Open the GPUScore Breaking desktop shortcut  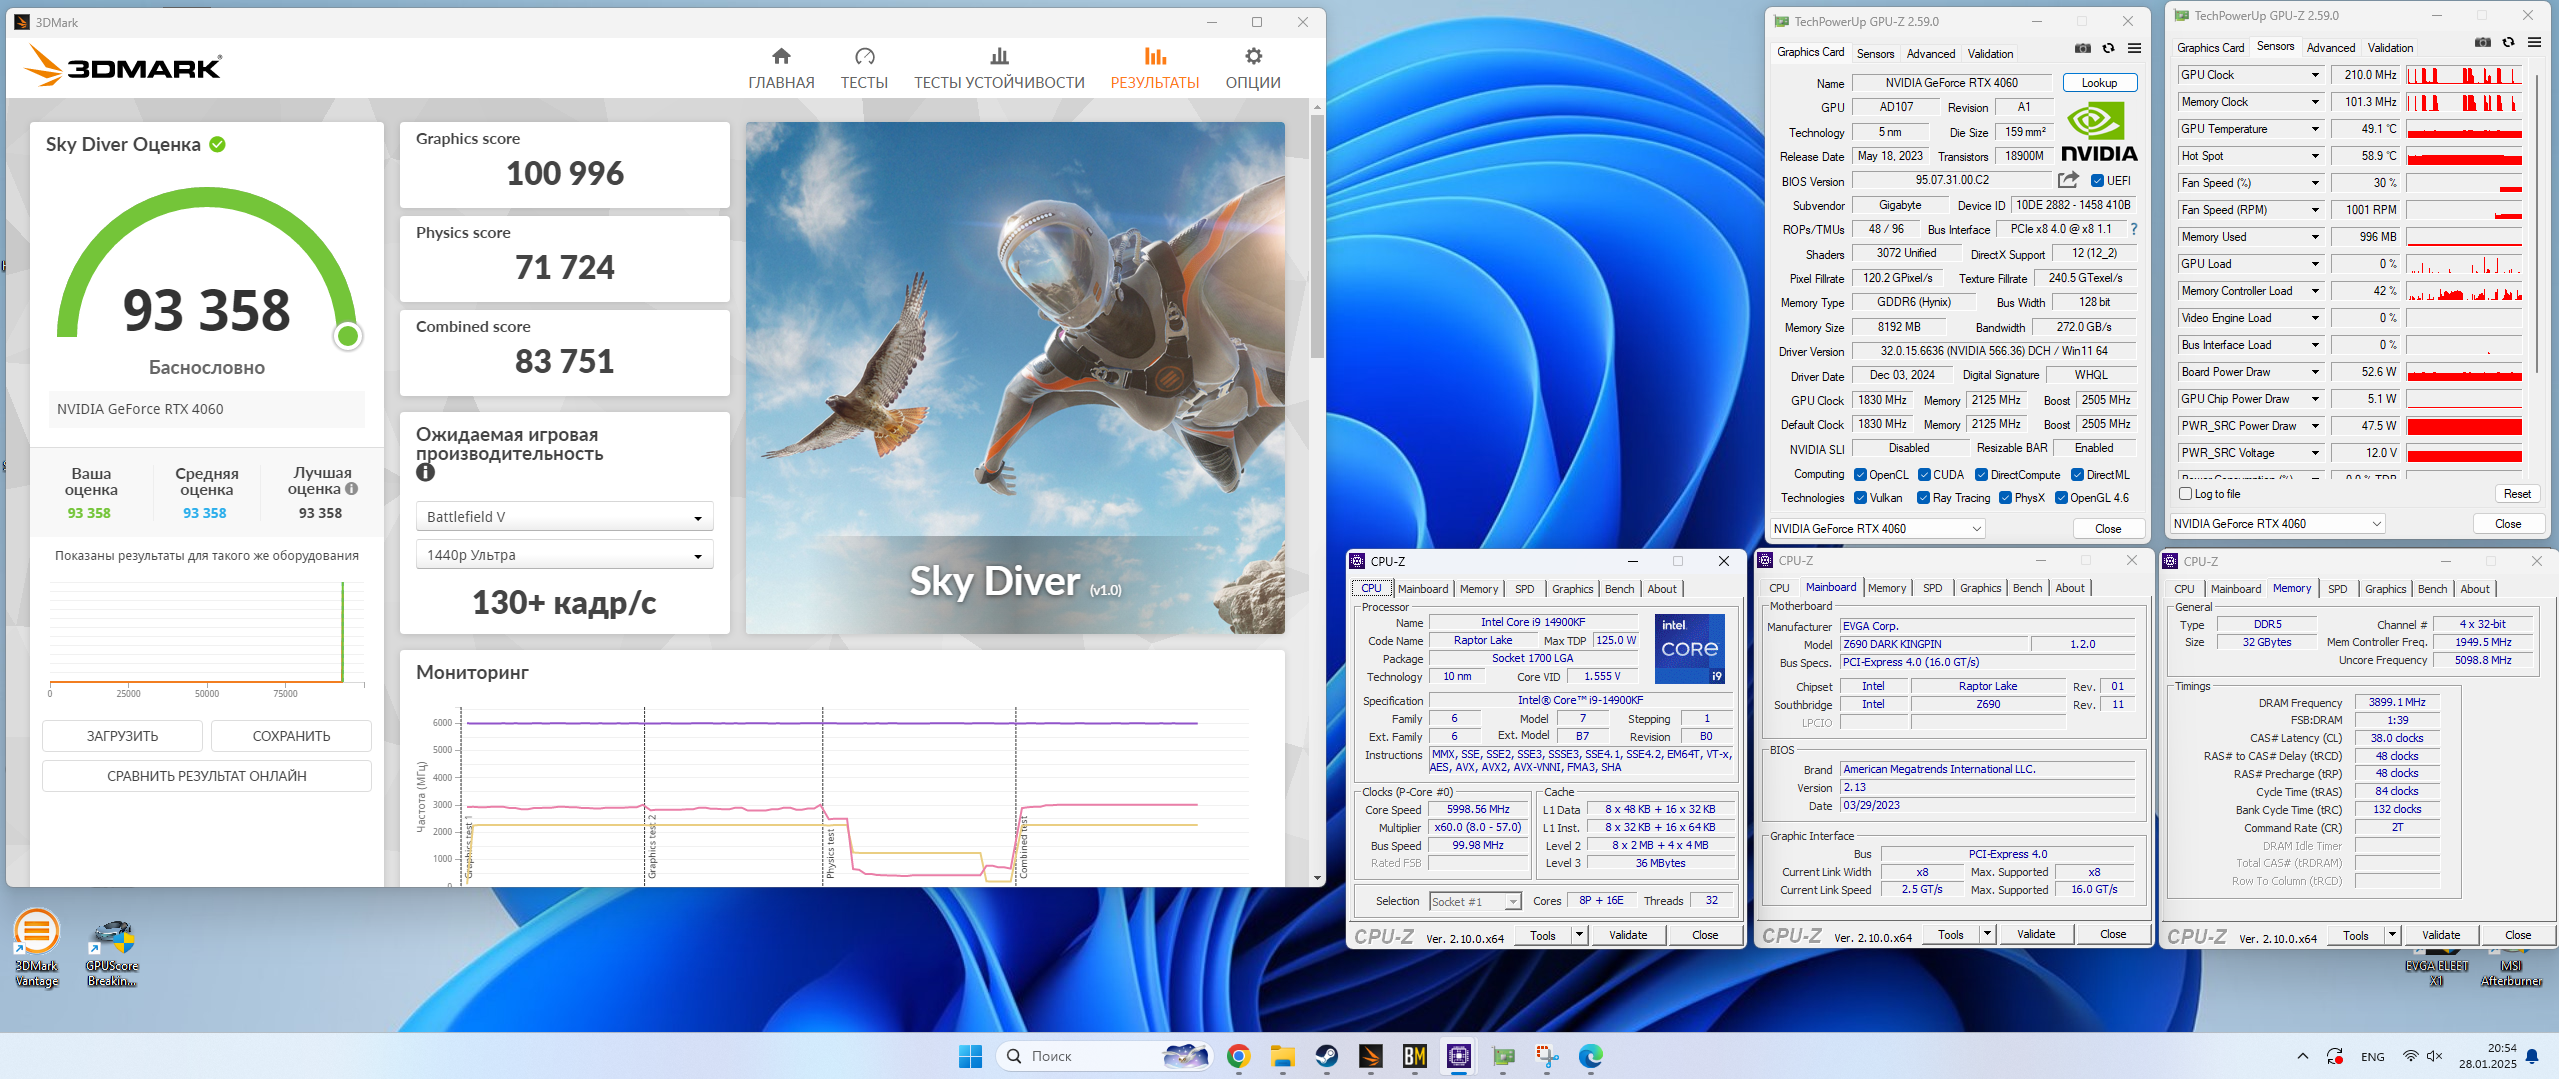[x=111, y=952]
